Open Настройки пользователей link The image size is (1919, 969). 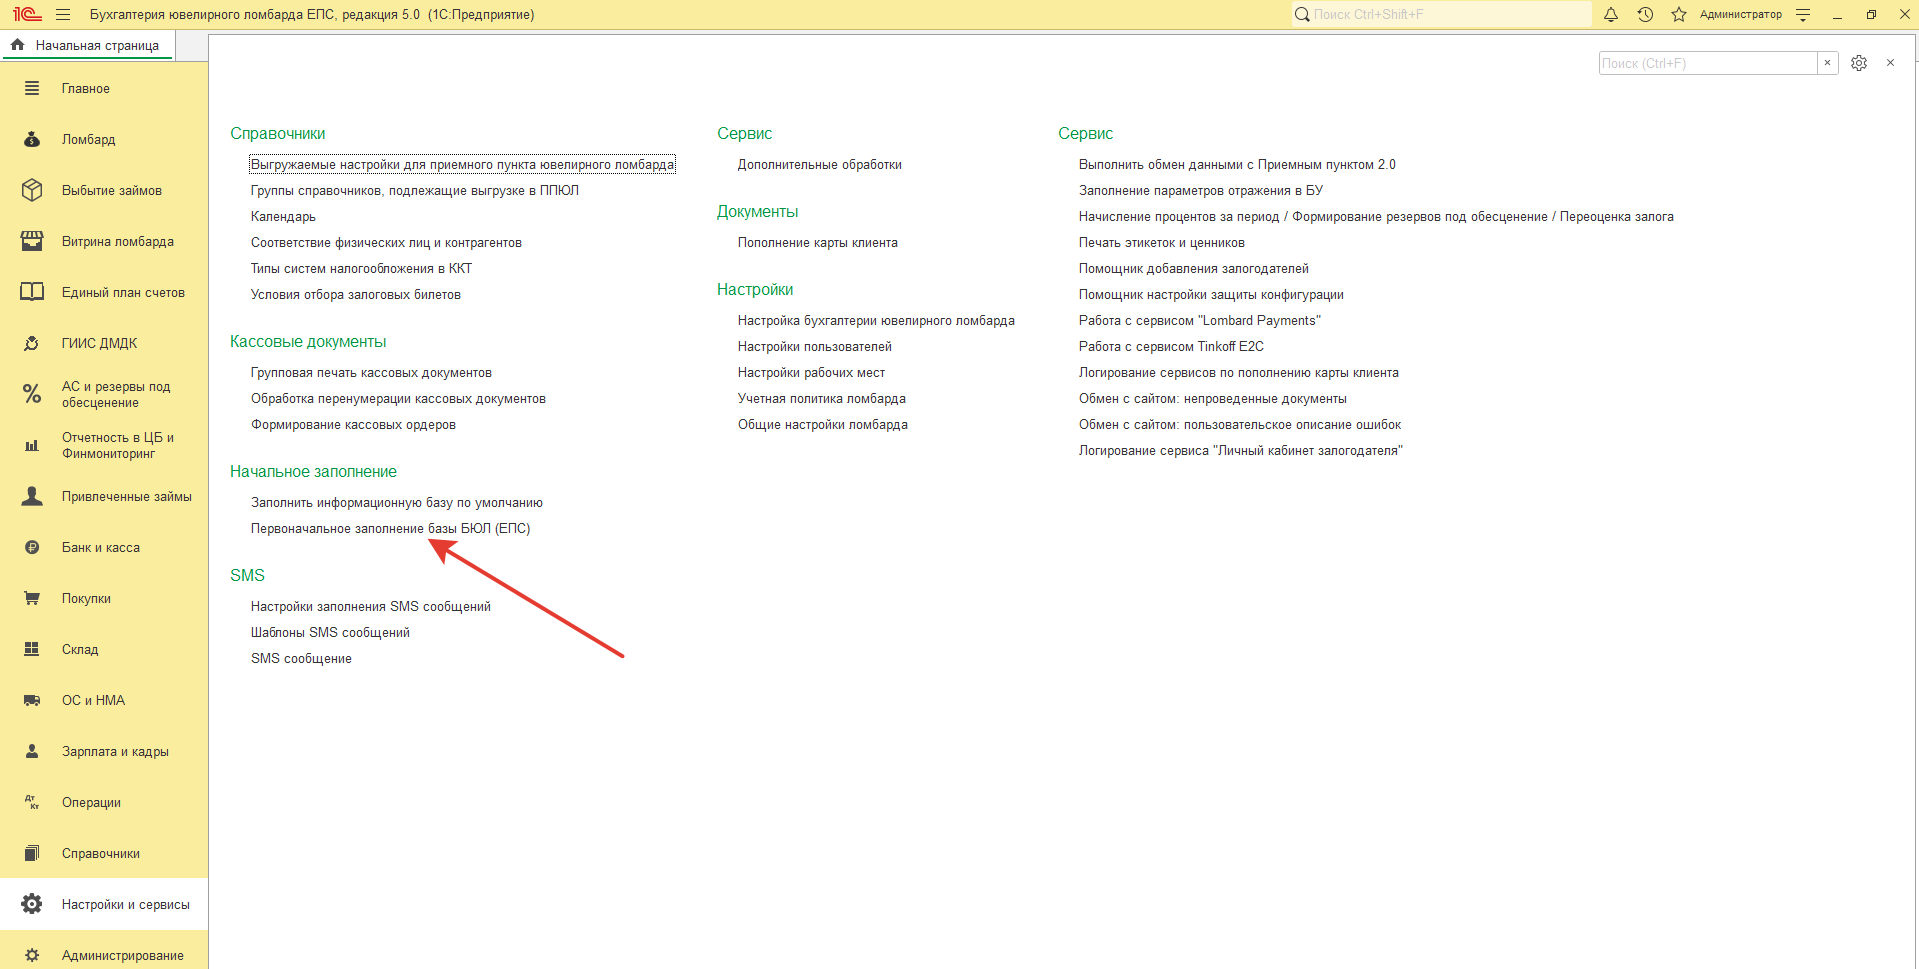(x=815, y=347)
